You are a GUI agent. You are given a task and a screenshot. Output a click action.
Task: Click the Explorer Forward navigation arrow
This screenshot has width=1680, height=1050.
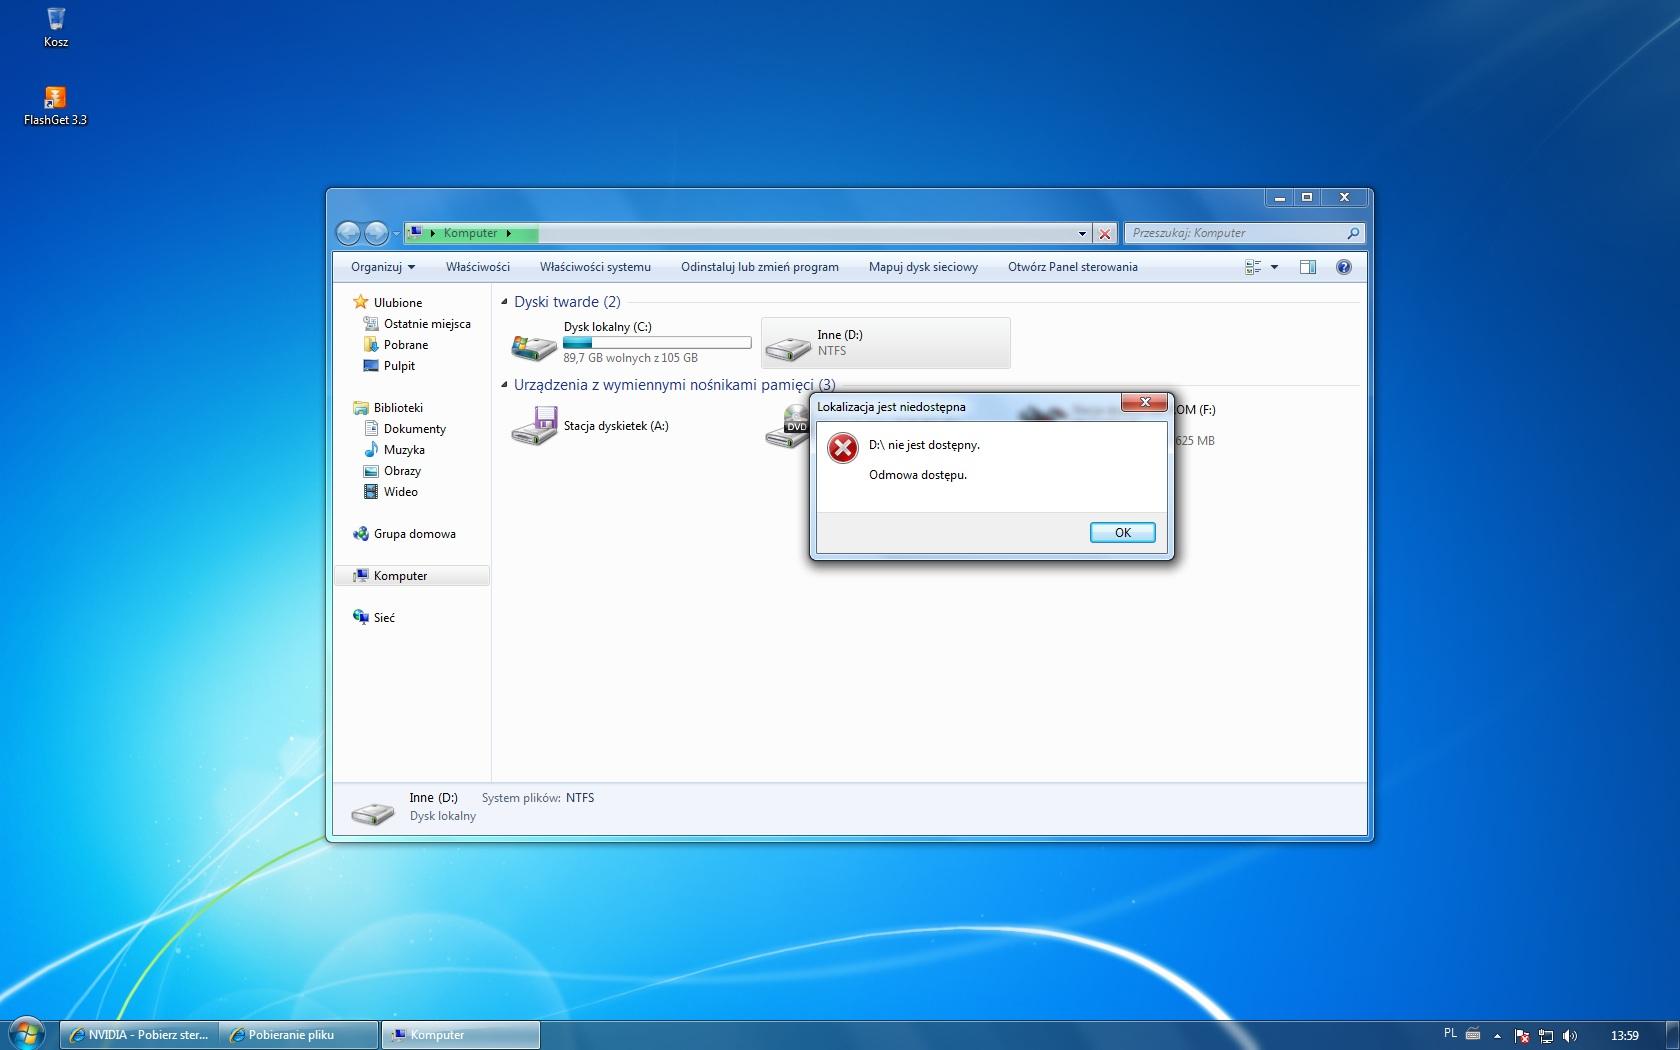[376, 233]
